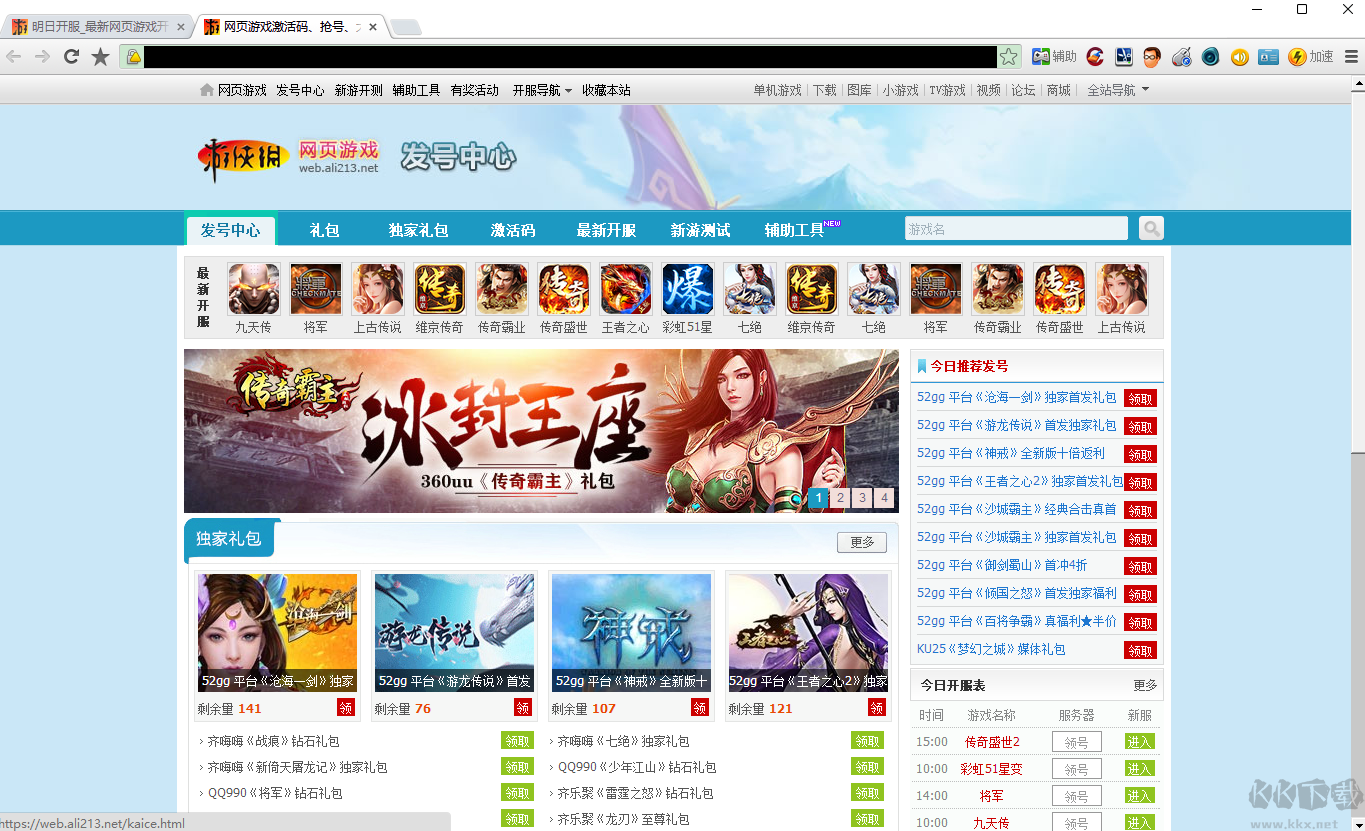Open the 52gg 平台《神戒》全新版十倍返利 link
This screenshot has width=1365, height=831.
point(1010,453)
